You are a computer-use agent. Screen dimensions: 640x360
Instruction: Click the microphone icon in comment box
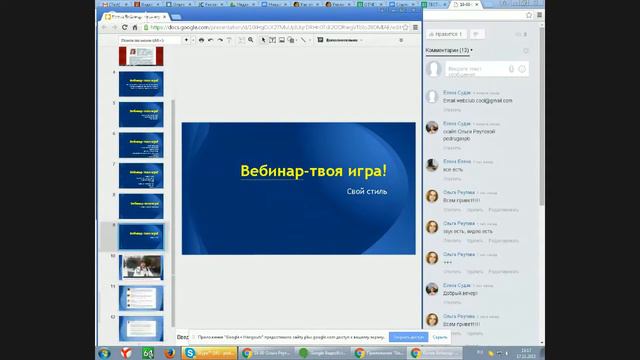[511, 69]
